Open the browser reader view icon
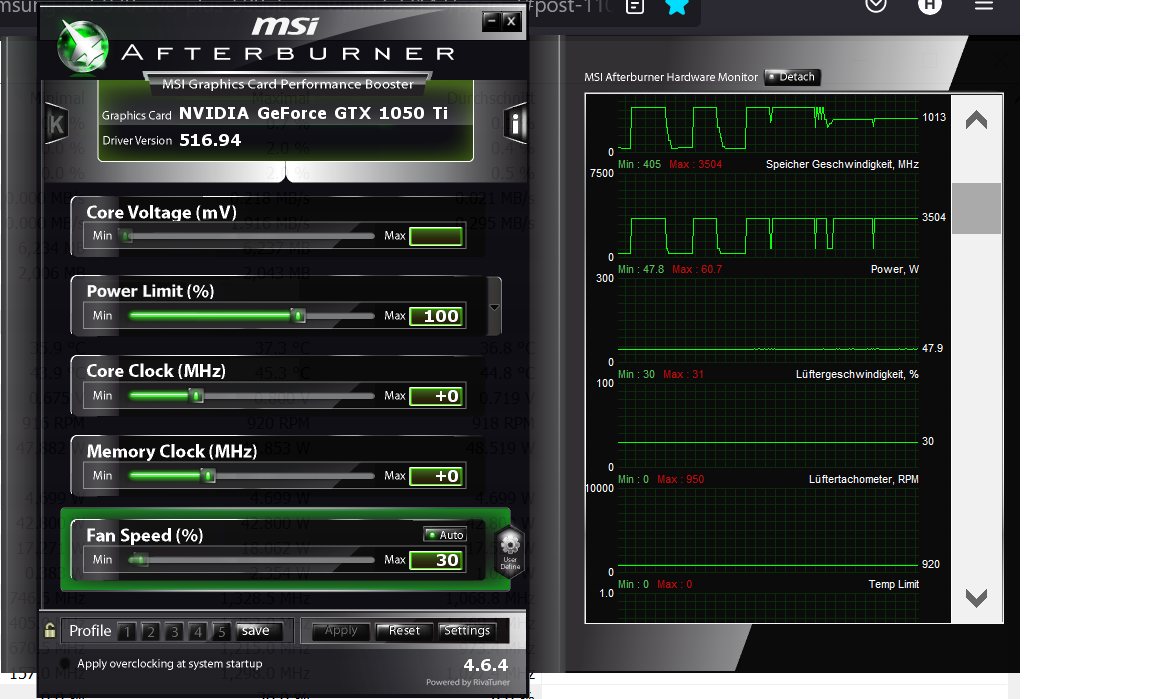1152x699 pixels. [635, 7]
